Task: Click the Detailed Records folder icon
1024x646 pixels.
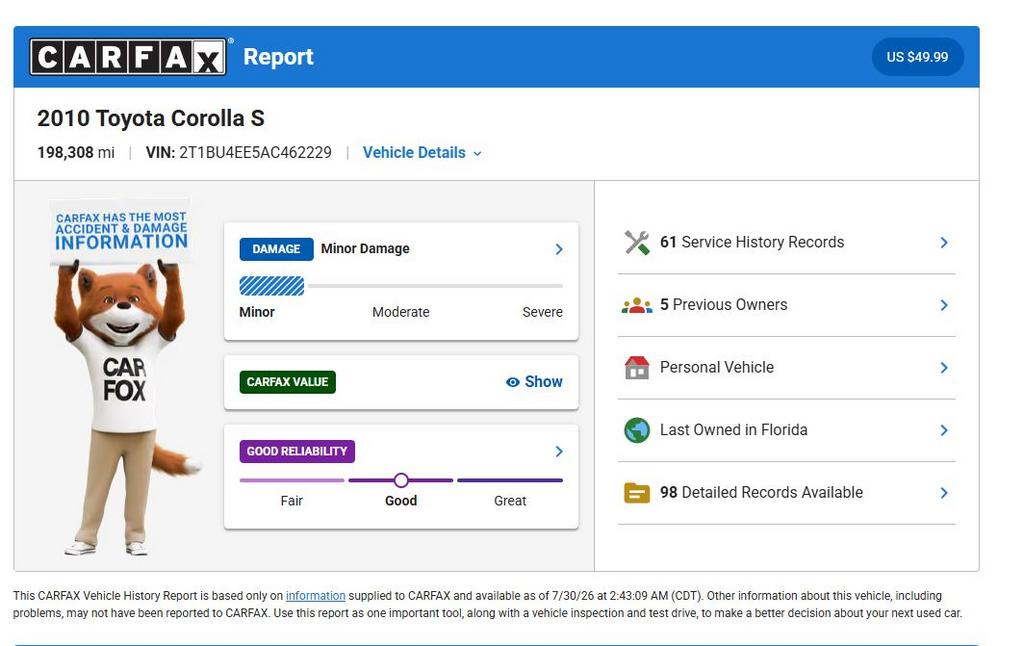Action: click(637, 493)
